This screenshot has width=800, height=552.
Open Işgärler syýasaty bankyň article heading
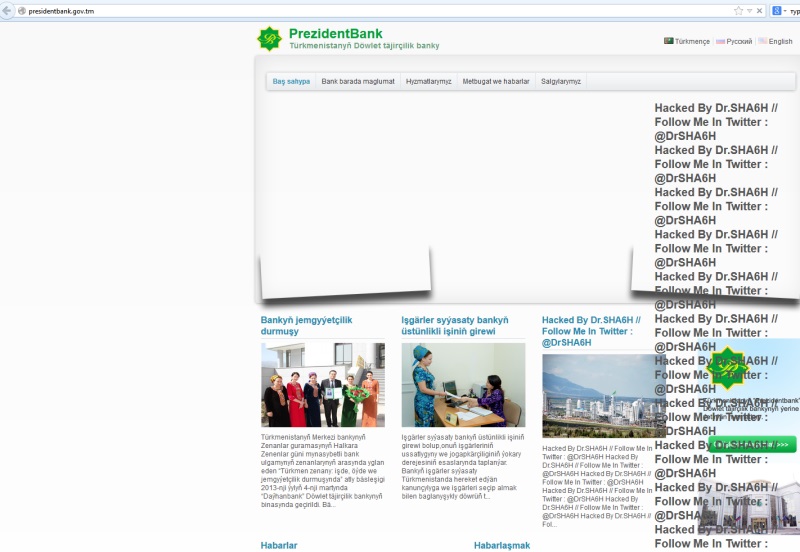[455, 325]
